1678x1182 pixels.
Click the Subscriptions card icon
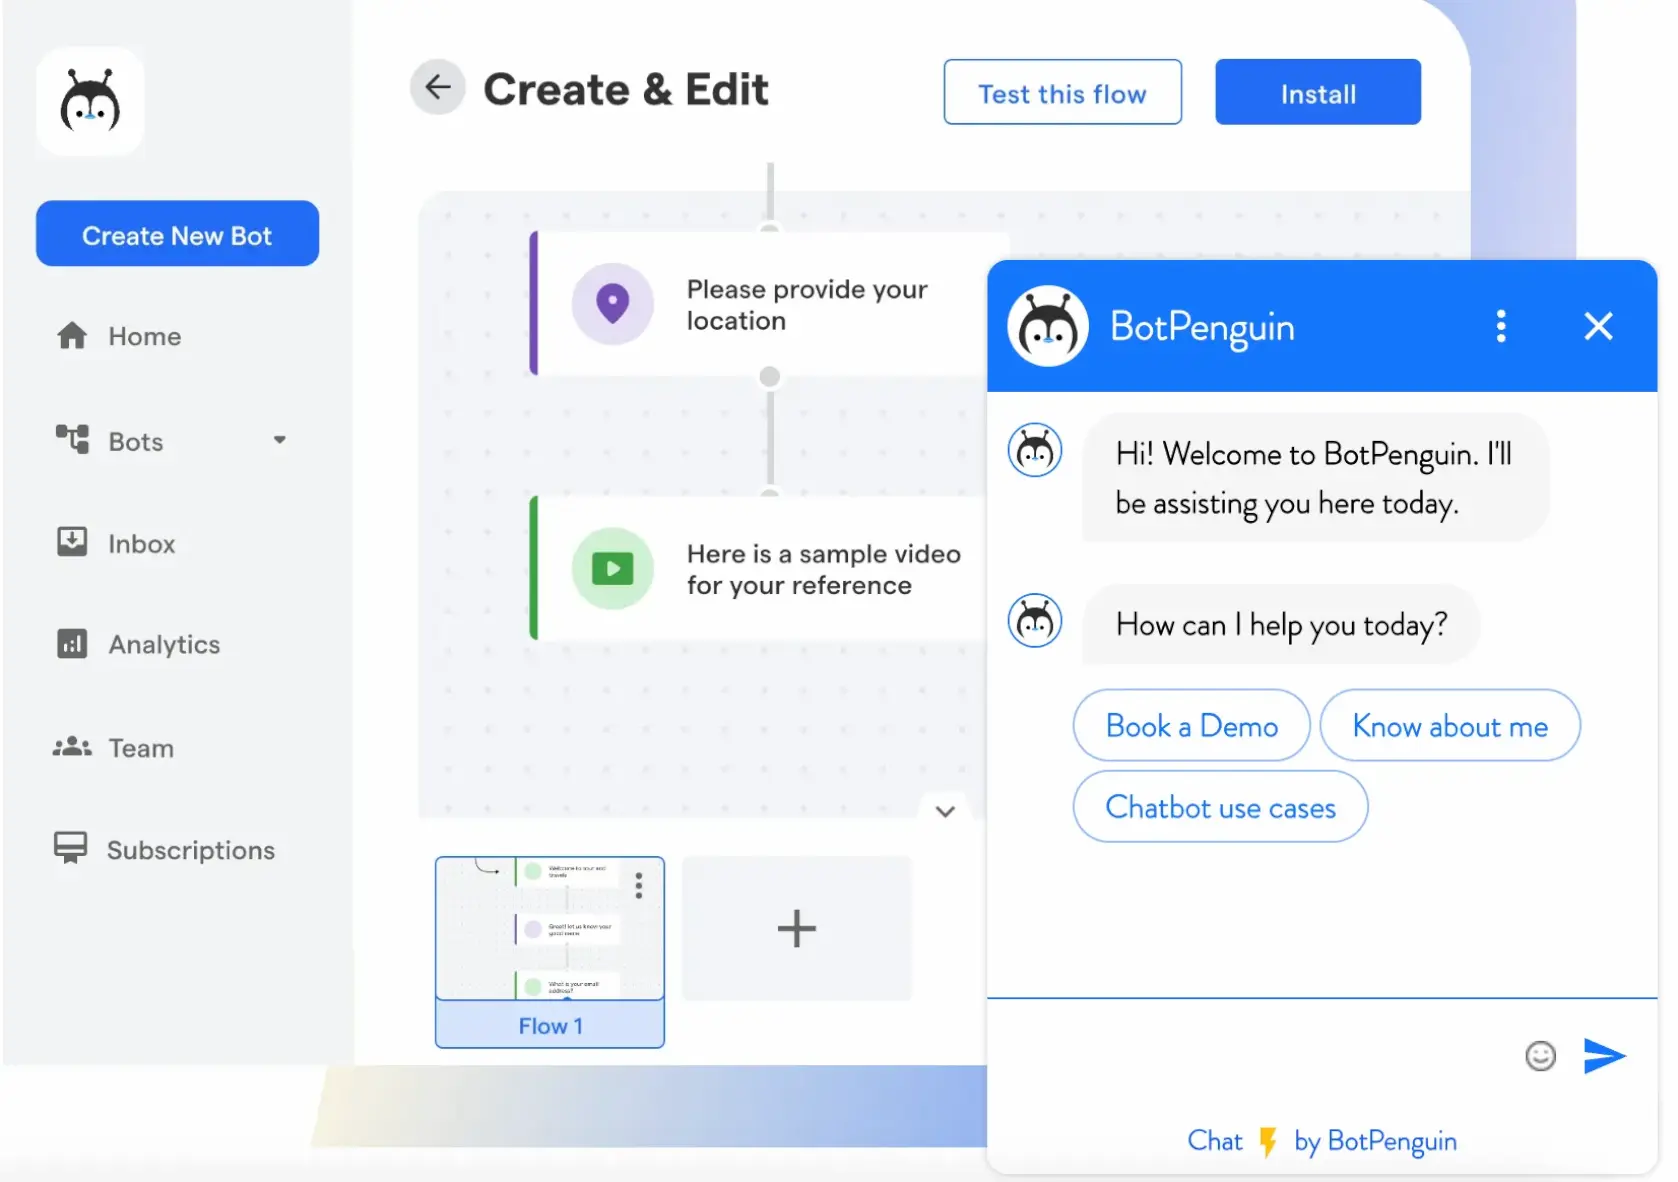pos(71,848)
